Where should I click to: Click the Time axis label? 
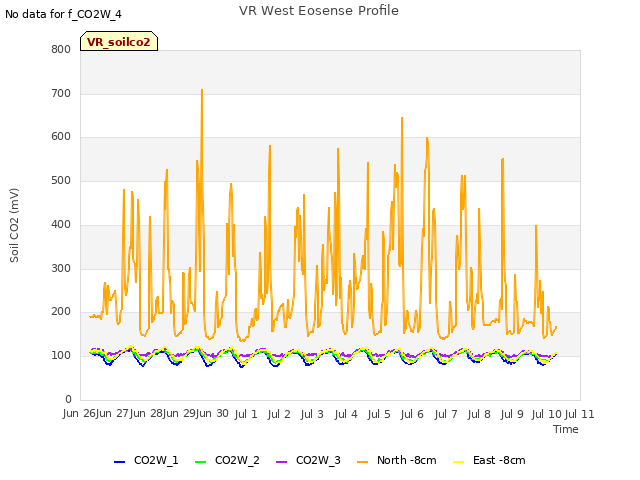coord(566,429)
